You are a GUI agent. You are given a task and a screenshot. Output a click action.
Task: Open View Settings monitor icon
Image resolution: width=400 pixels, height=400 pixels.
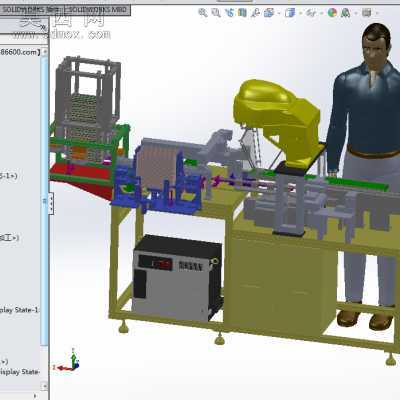pos(366,13)
